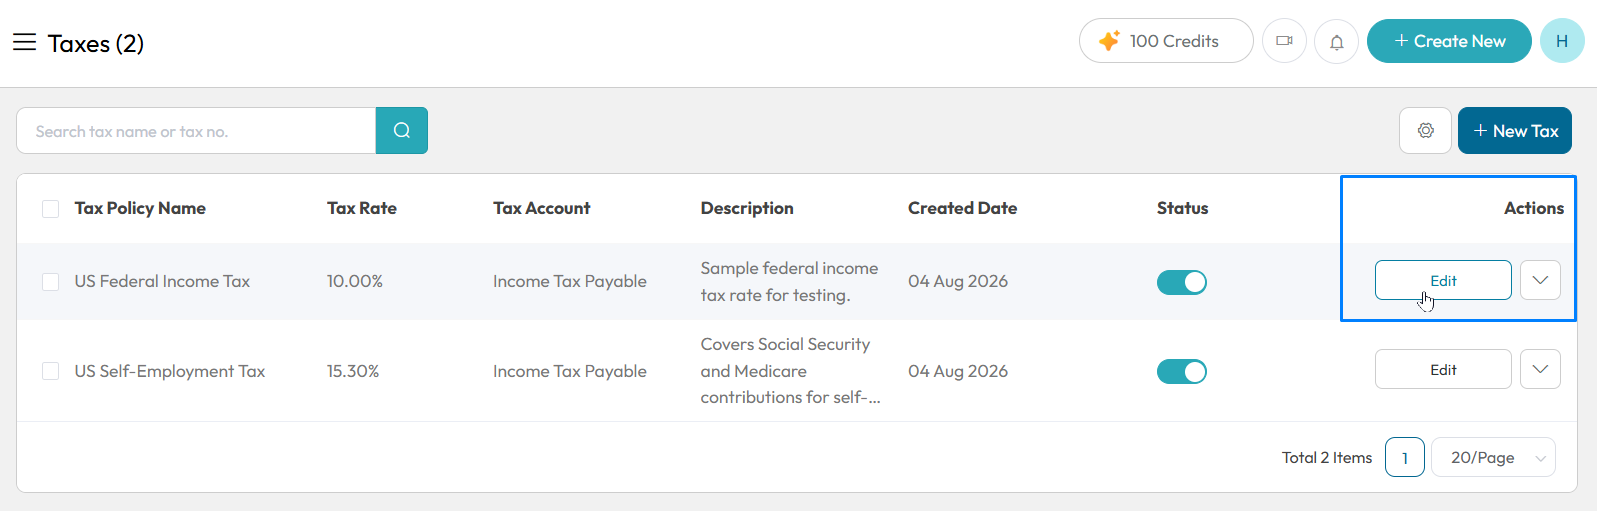Go to page 1 in pagination
Image resolution: width=1599 pixels, height=511 pixels.
coord(1405,457)
